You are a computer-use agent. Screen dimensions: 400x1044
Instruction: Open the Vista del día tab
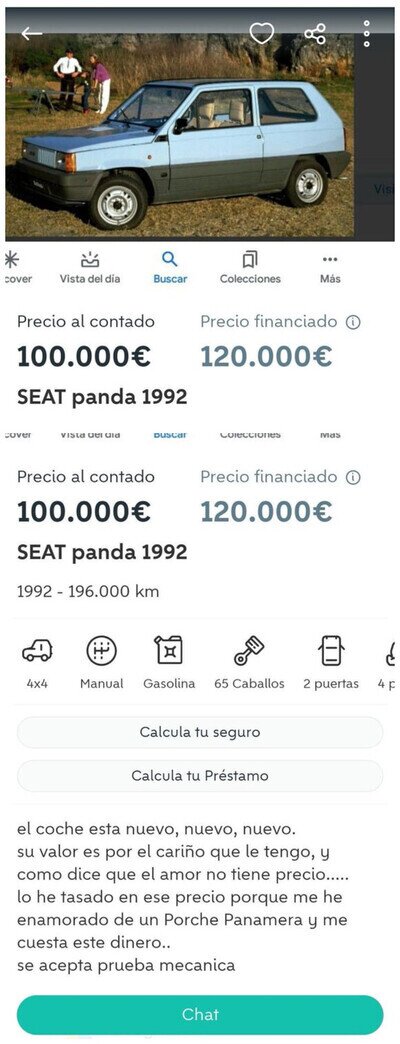point(90,268)
